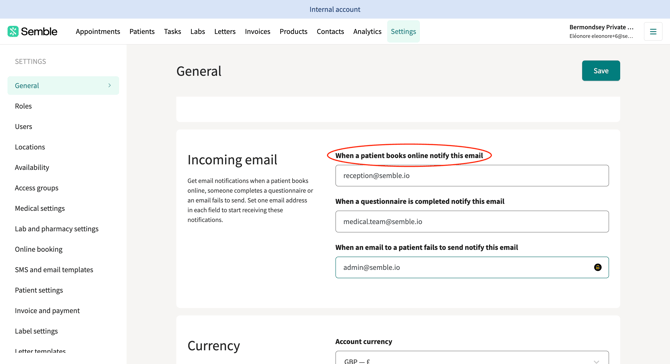
Task: Open the Invoices menu
Action: coord(257,32)
